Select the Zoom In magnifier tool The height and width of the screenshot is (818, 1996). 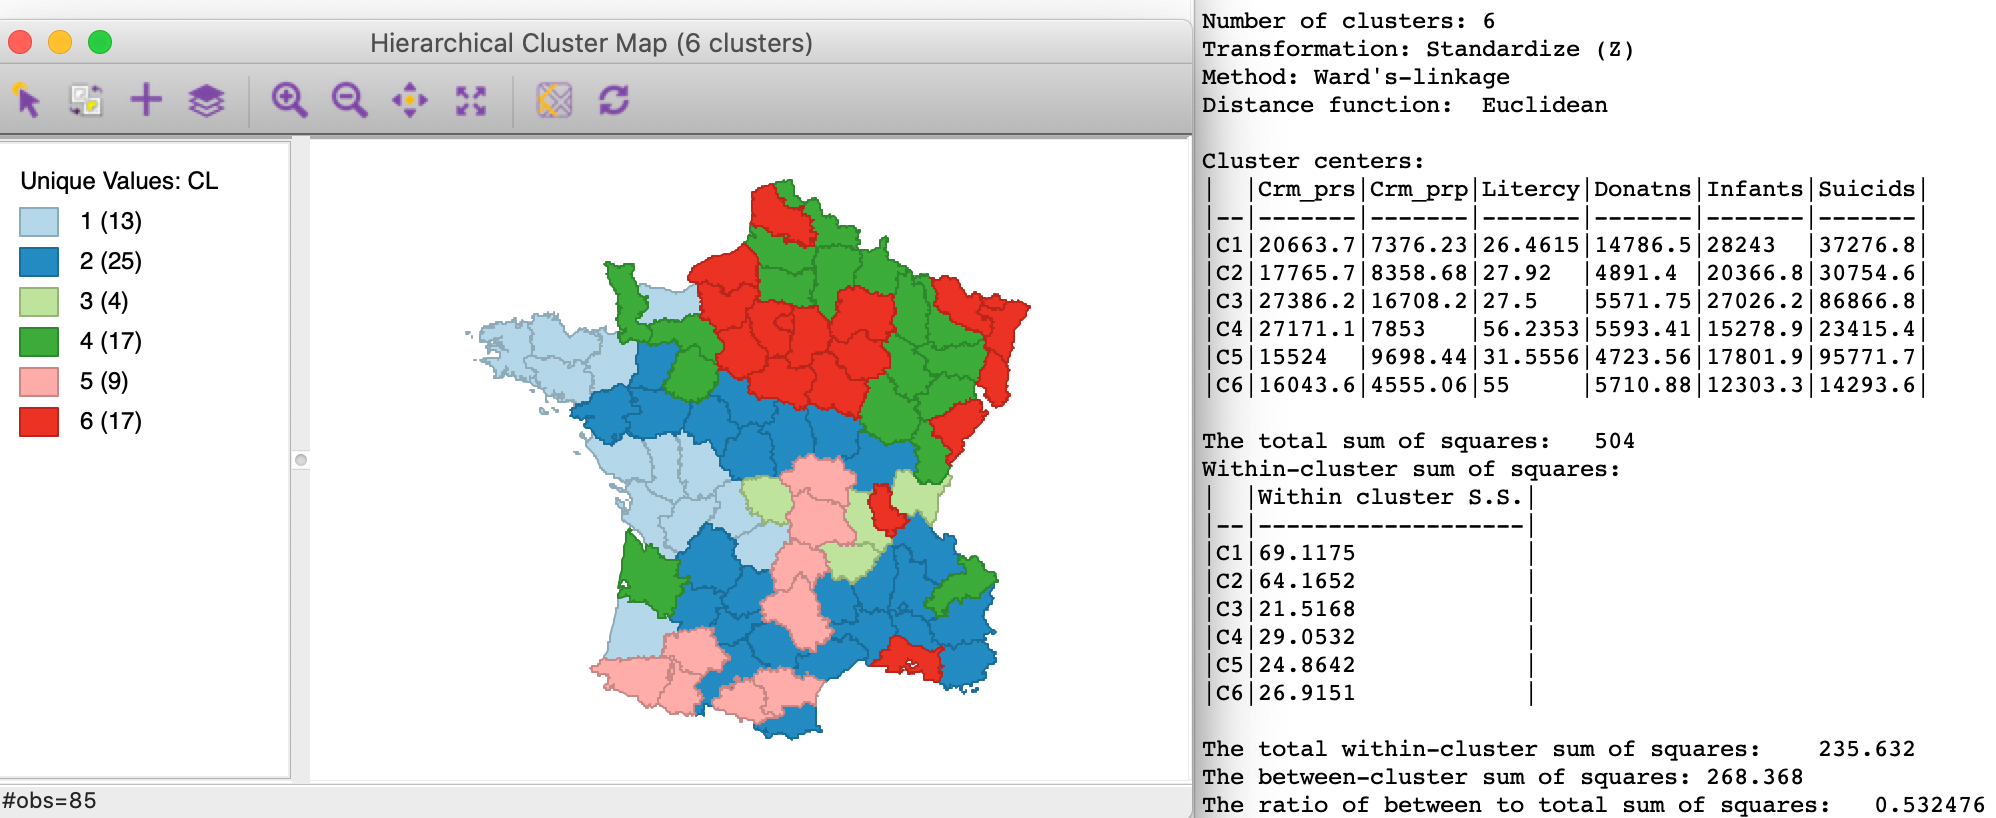pos(289,100)
